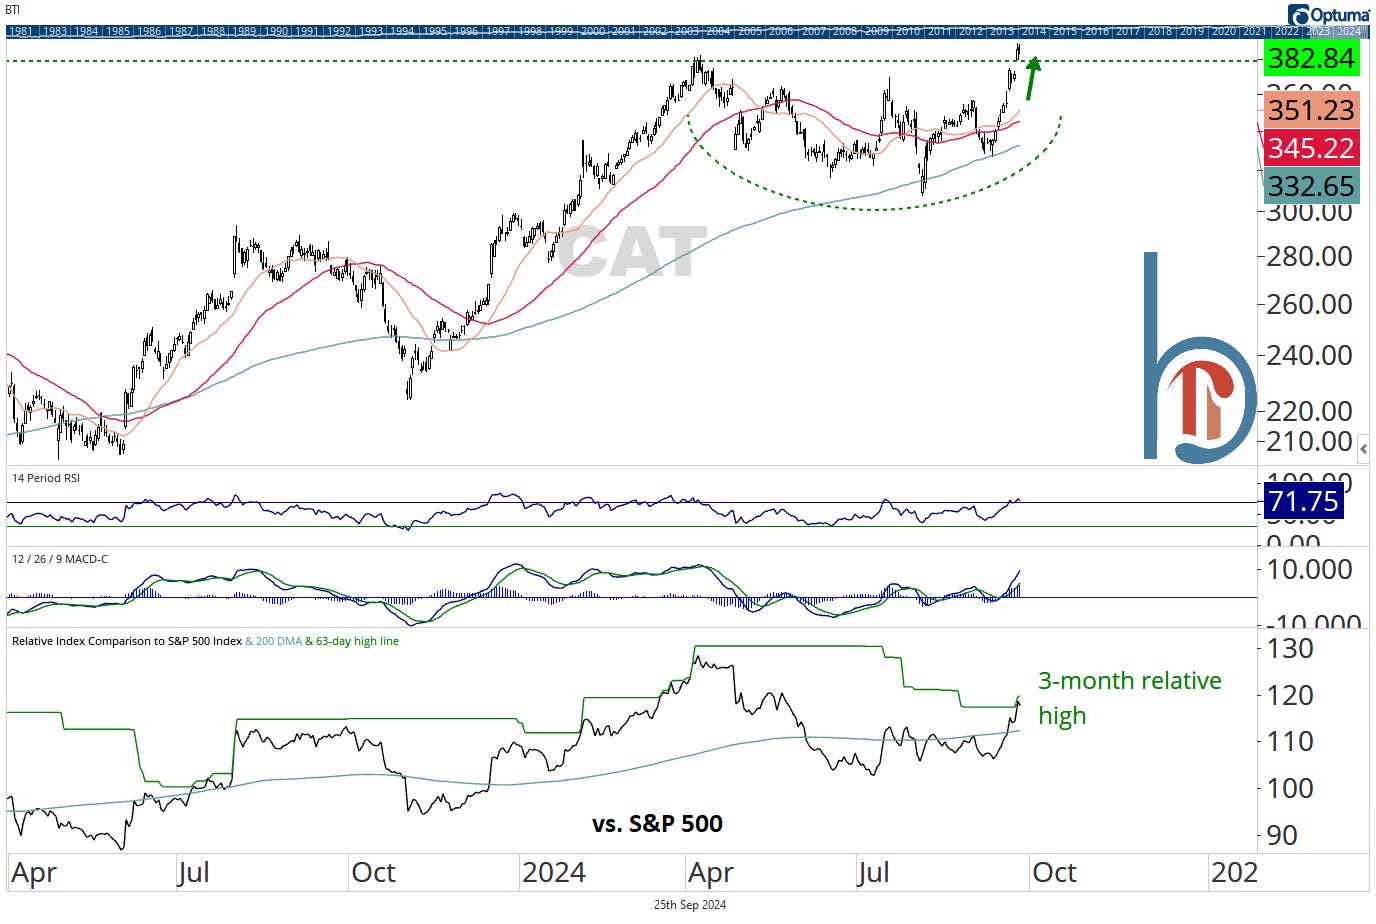Click the '3-month relative high' annotation
Viewport: 1376px width, 924px height.
pos(1130,698)
